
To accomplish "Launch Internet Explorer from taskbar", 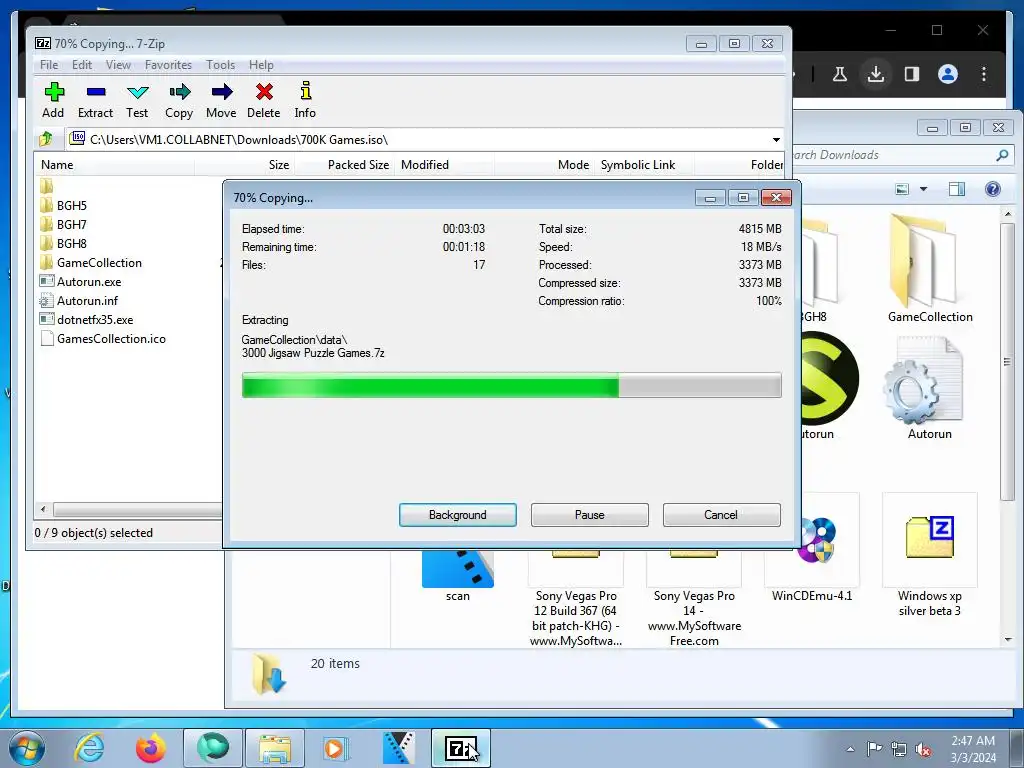I will click(x=89, y=748).
